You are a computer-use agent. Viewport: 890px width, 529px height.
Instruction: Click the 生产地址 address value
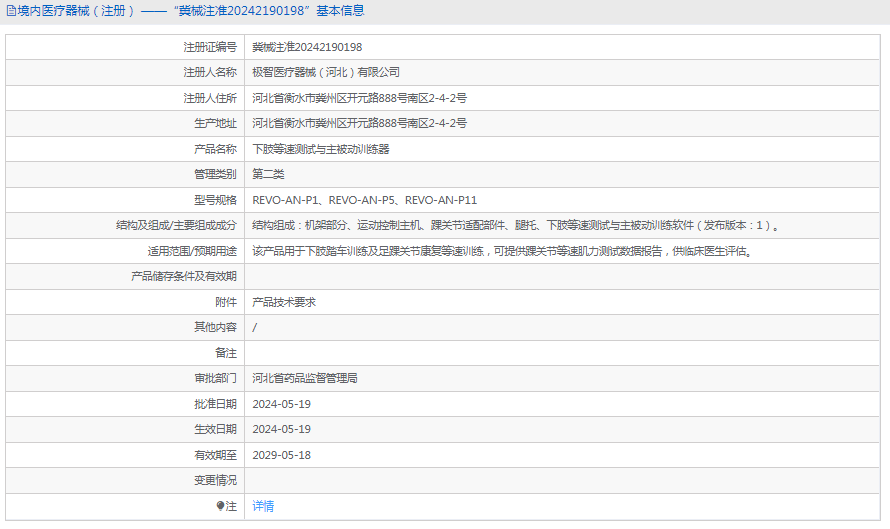coord(359,123)
